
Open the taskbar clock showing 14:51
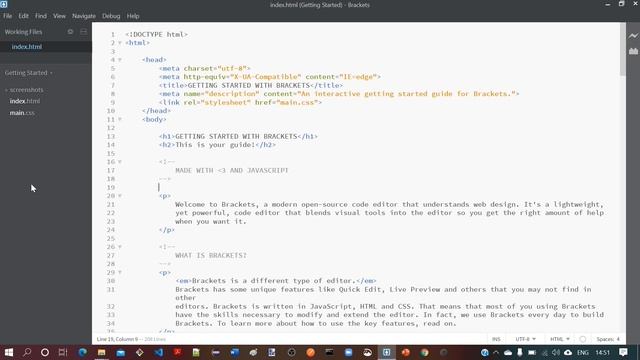click(602, 352)
